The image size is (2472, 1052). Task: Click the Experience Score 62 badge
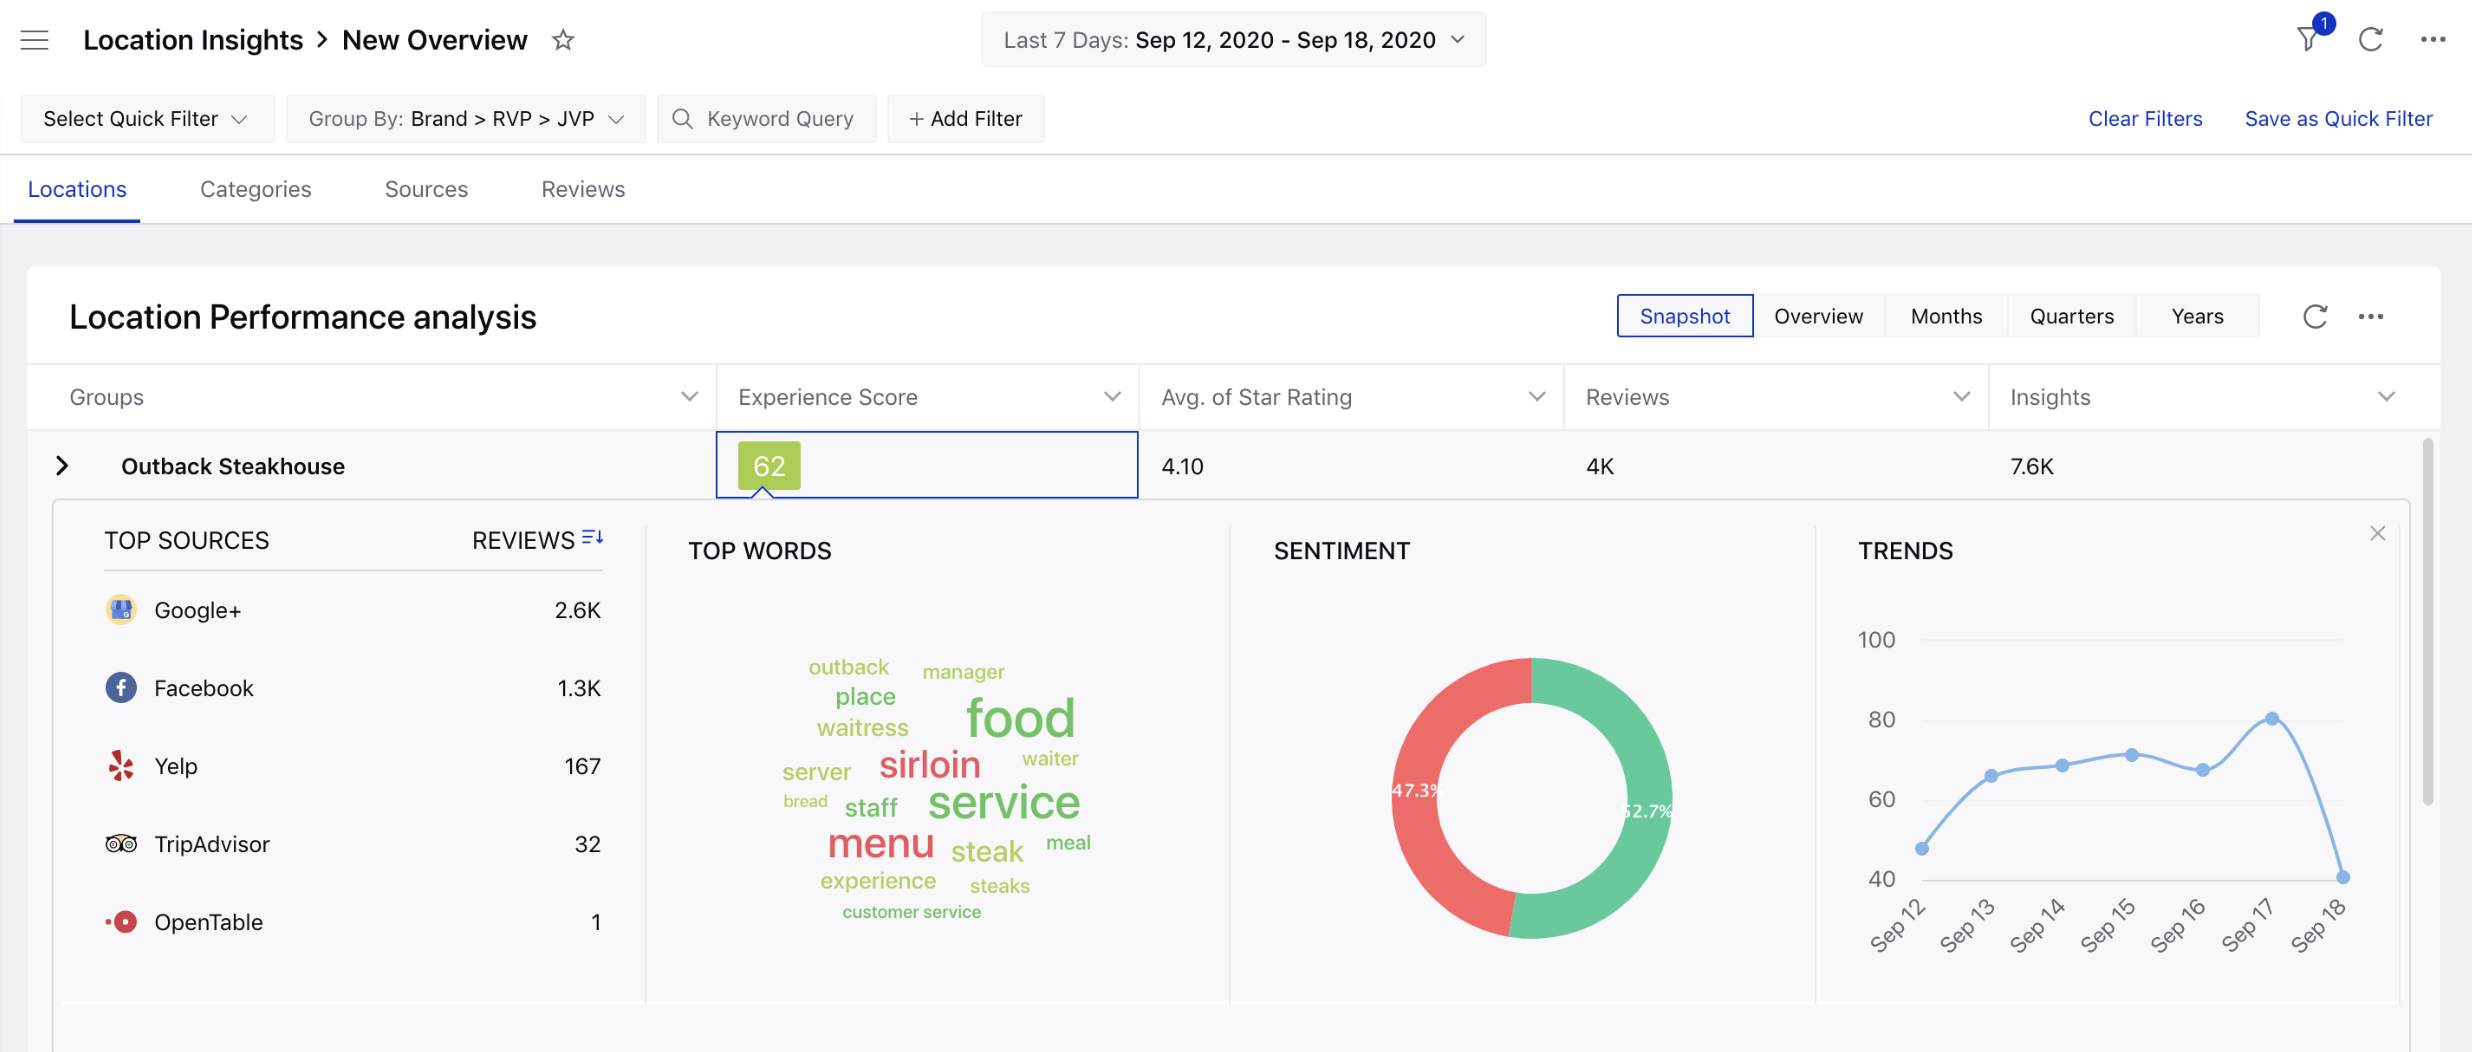(769, 466)
